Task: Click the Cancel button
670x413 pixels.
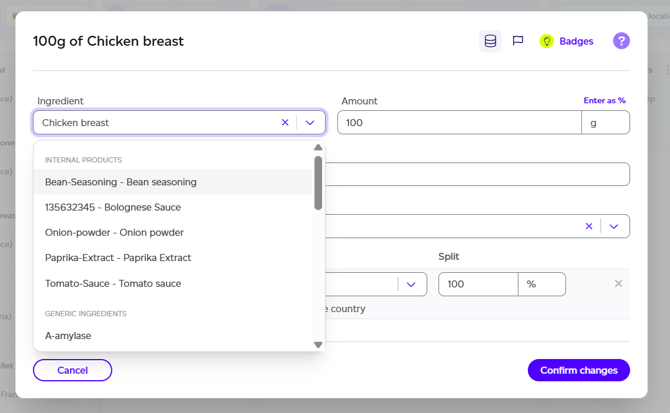Action: coord(73,370)
